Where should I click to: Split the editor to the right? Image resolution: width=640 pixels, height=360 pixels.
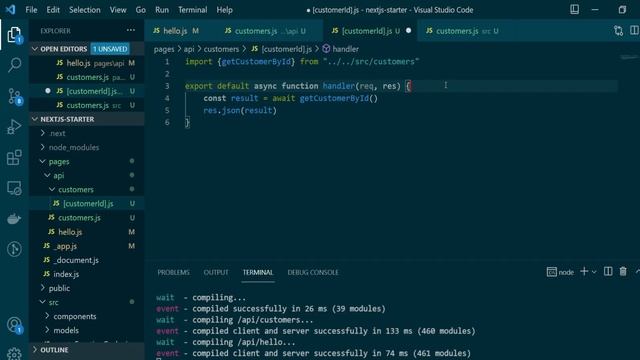tap(634, 31)
